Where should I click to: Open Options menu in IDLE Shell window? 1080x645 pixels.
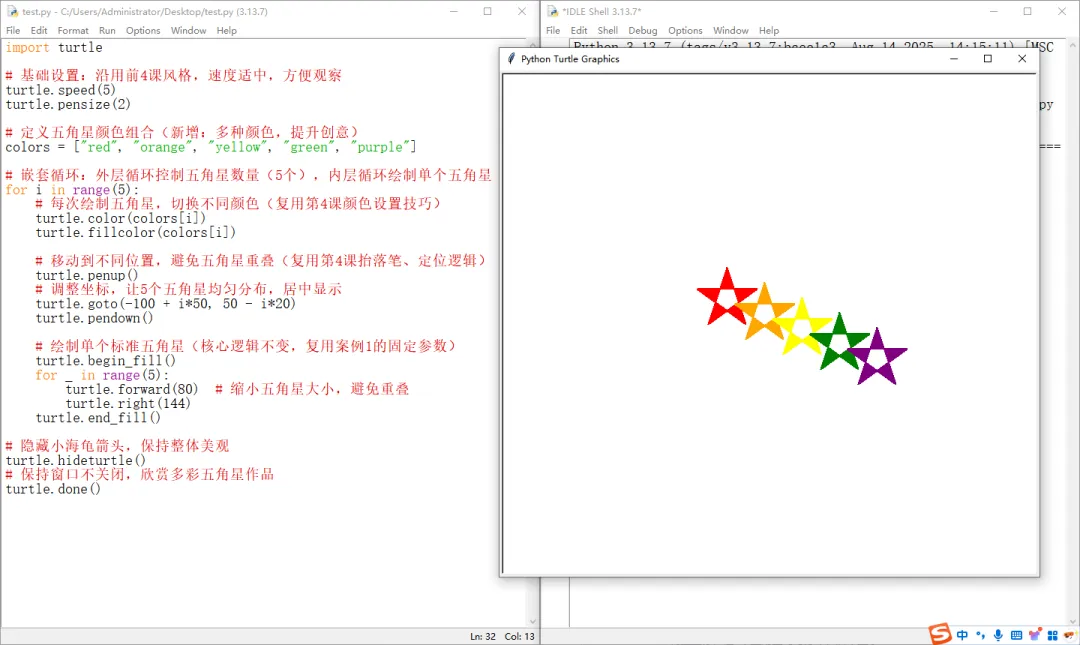(685, 30)
